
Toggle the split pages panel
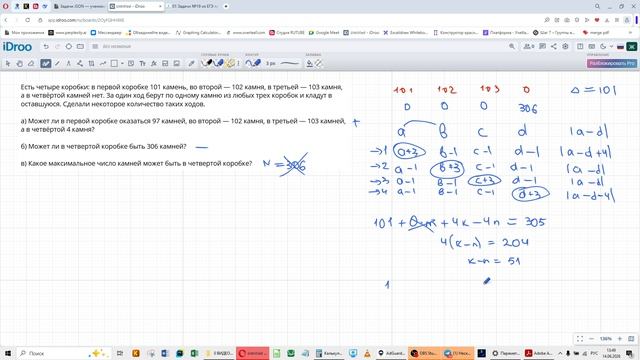pos(580,47)
